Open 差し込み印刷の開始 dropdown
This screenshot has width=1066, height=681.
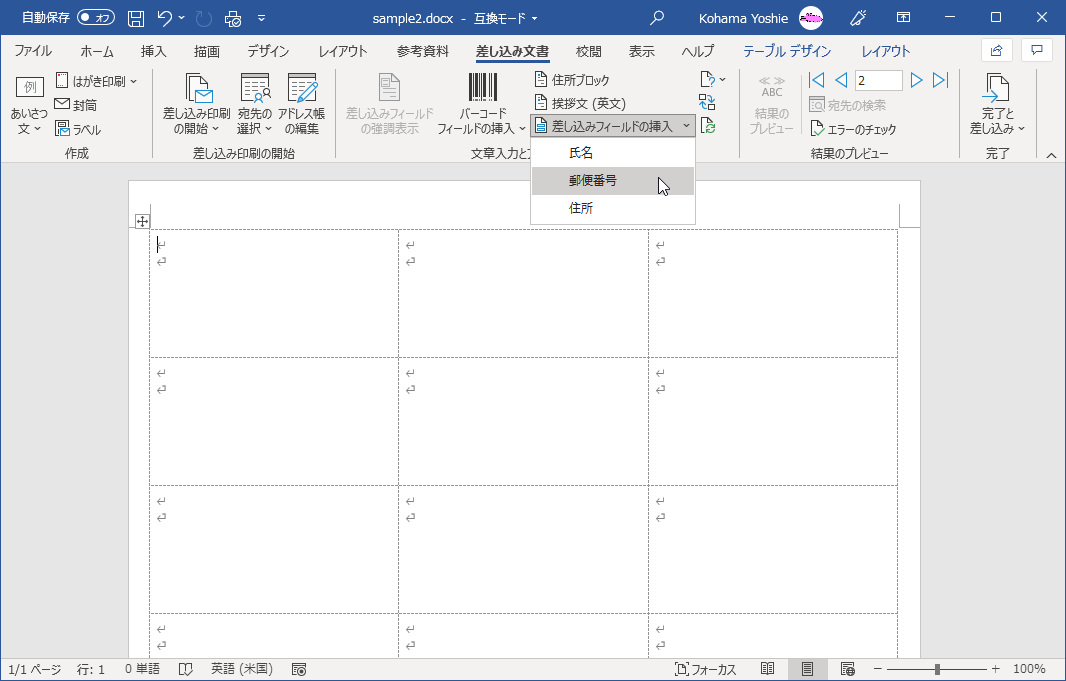[196, 105]
